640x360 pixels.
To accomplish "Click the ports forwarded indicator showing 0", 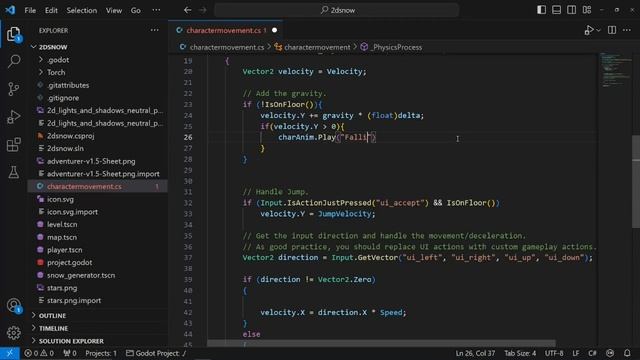I will tap(70, 353).
